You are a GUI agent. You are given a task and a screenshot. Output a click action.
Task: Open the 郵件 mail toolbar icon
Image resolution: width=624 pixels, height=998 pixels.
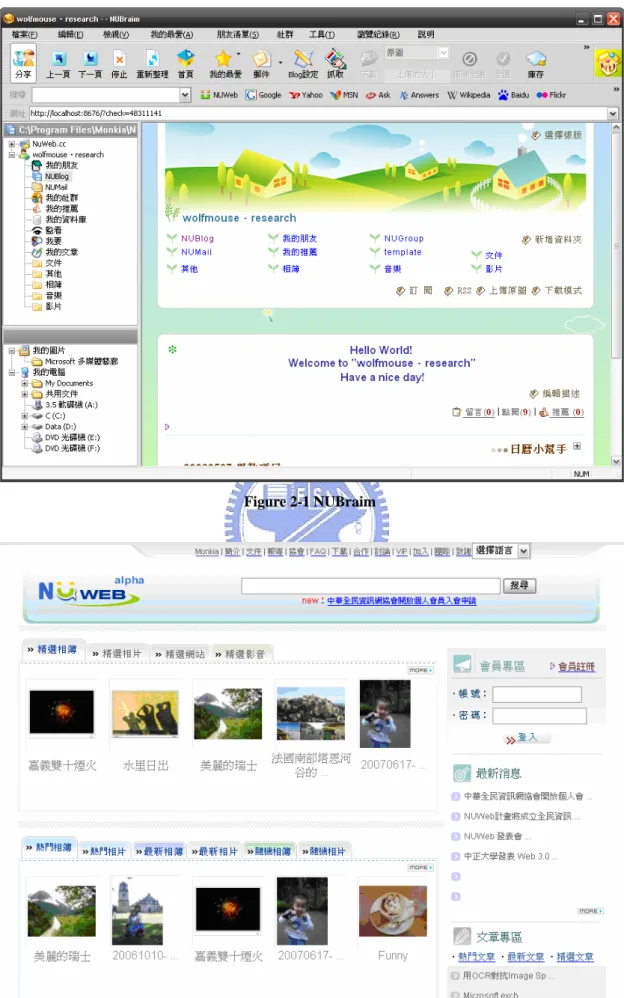[x=261, y=59]
